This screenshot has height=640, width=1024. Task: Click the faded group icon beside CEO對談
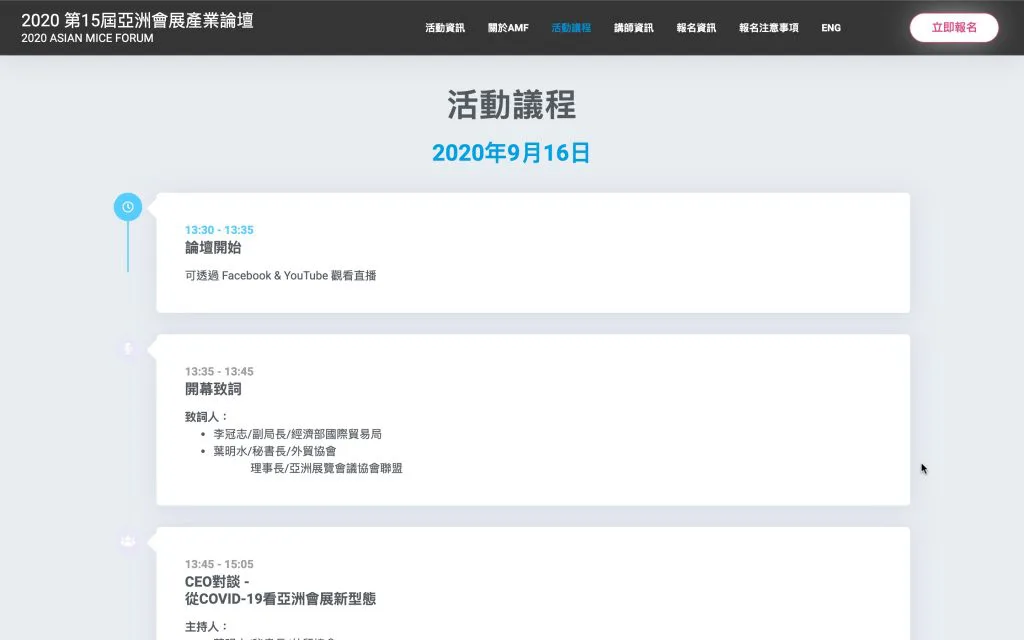[x=128, y=541]
